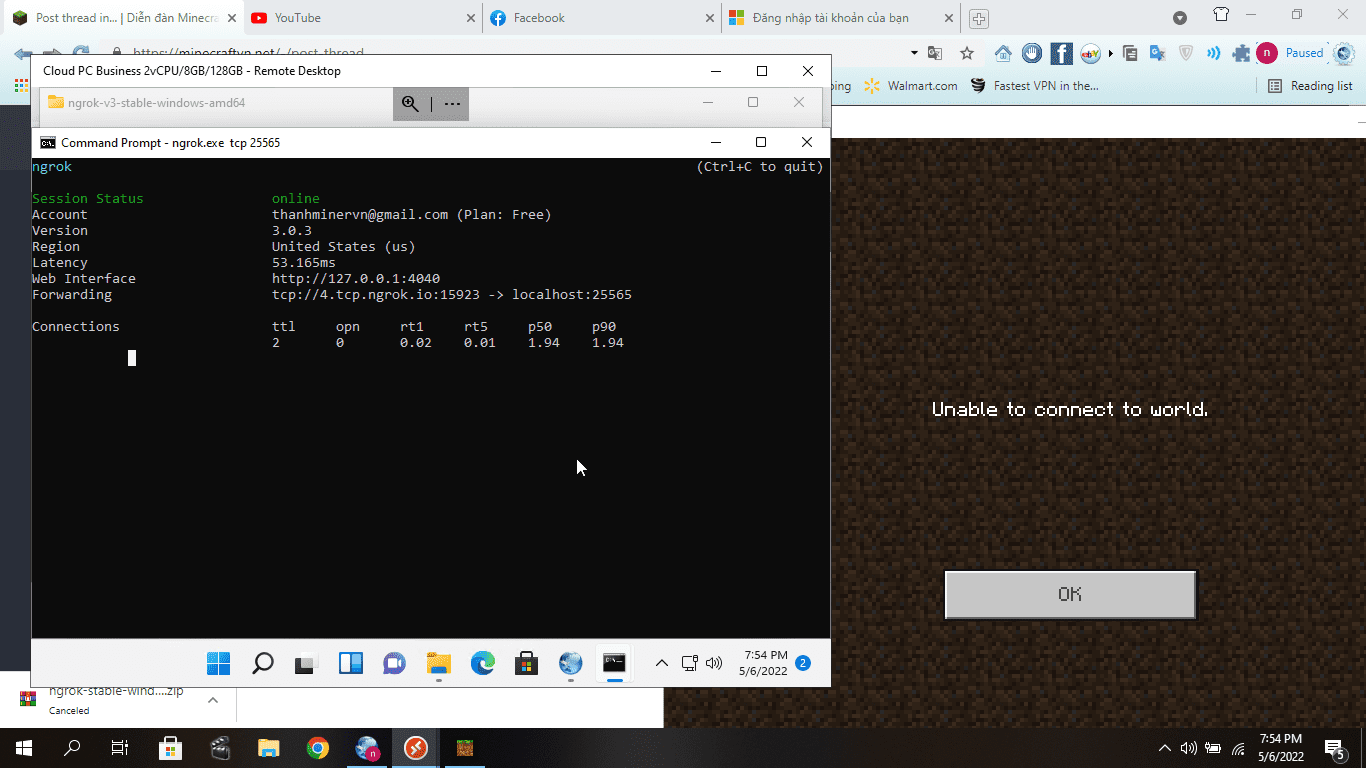Open remote Windows 11 Start menu

tap(219, 663)
